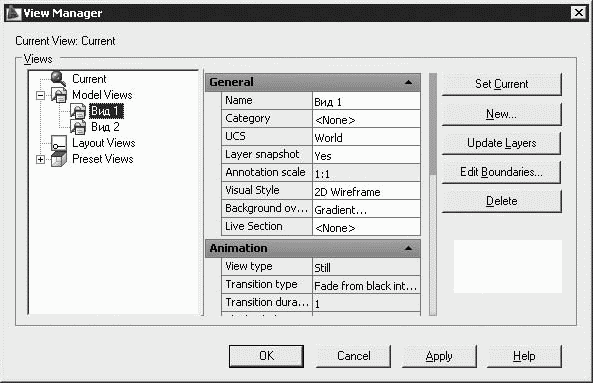Cancel the View Manager dialog
Viewport: 593px width, 383px height.
pos(354,356)
